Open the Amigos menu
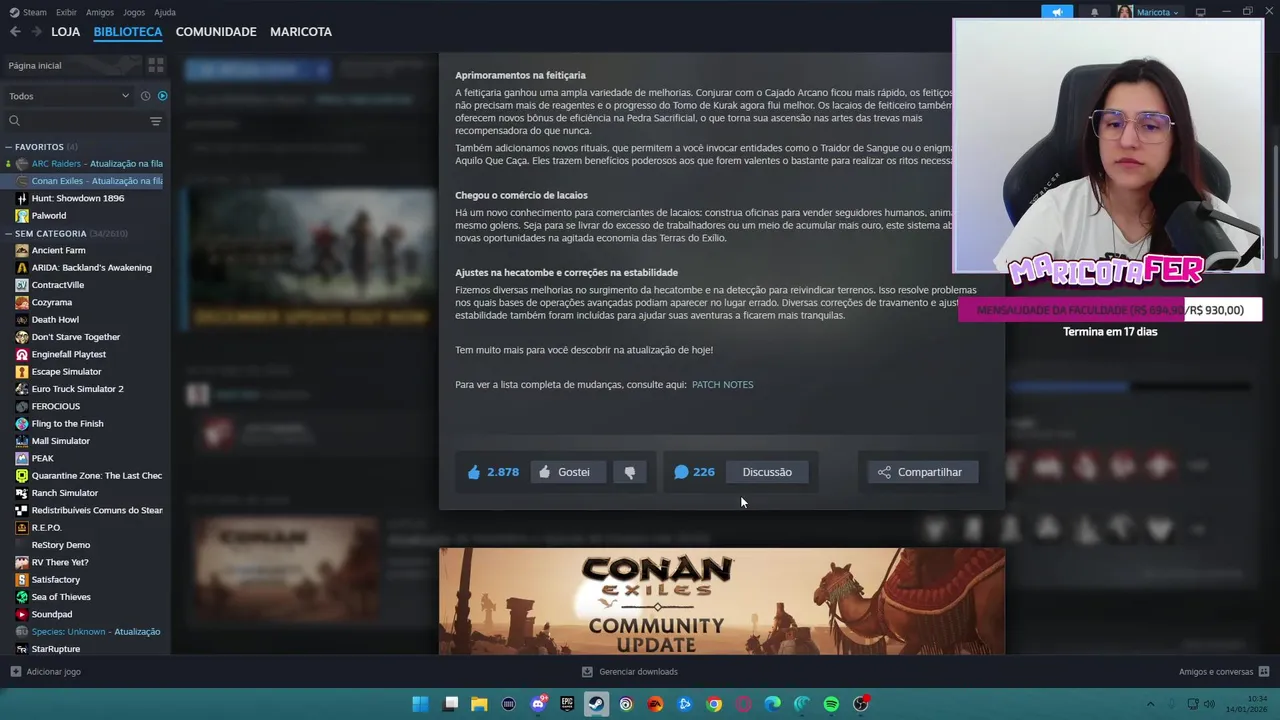Image resolution: width=1280 pixels, height=720 pixels. click(100, 12)
